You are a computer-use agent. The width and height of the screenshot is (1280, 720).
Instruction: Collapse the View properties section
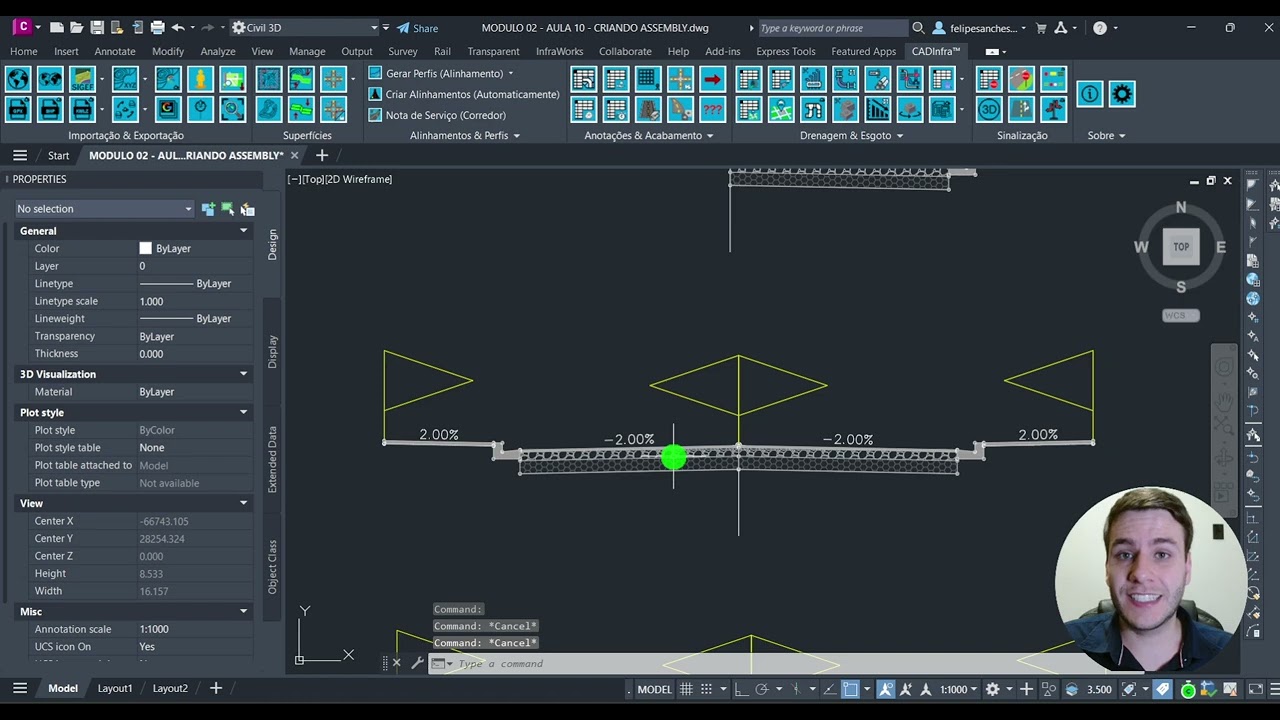click(x=243, y=503)
